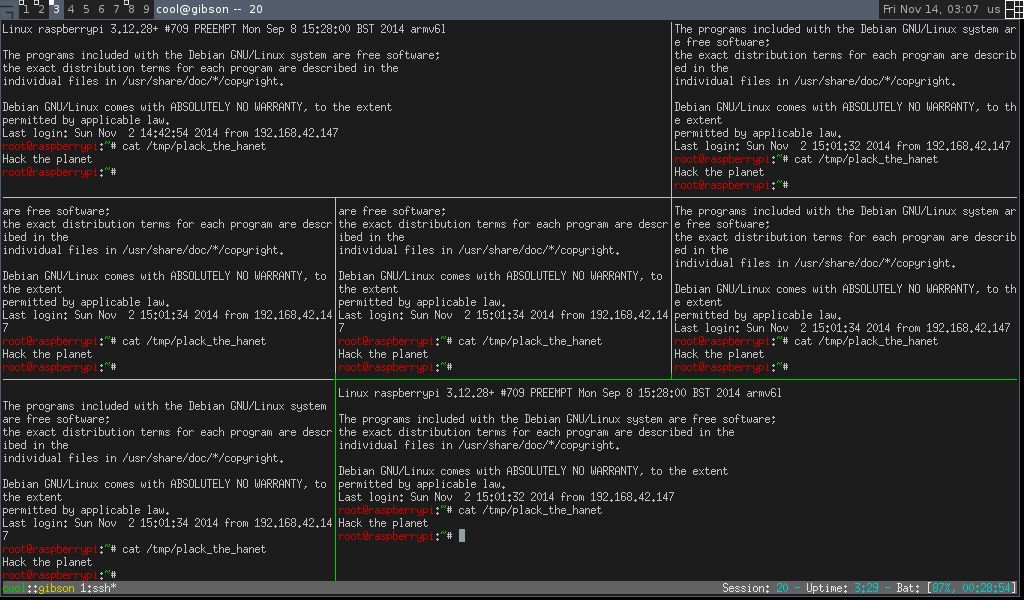Click 'Hack the planet' in the bottom-left pane
Screen dimensions: 1024x600
47,563
